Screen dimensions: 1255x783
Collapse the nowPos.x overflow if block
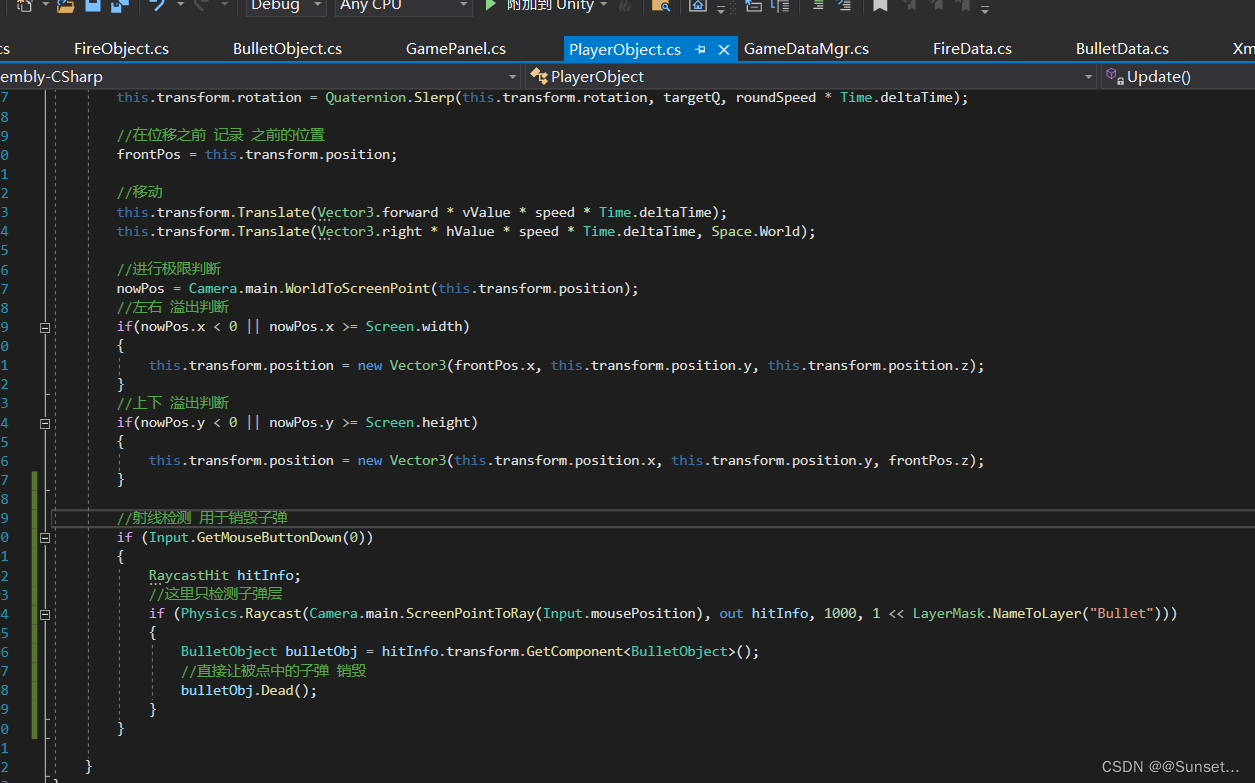coord(44,327)
